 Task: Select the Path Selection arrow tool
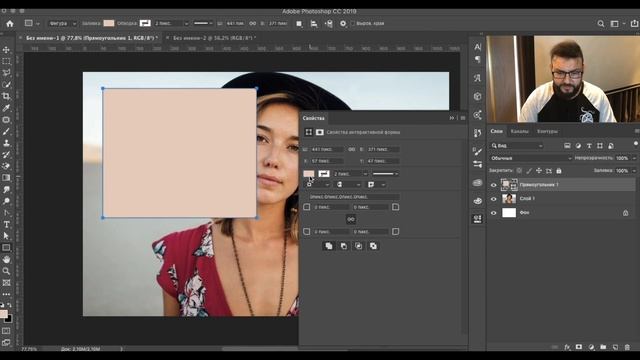tap(6, 236)
